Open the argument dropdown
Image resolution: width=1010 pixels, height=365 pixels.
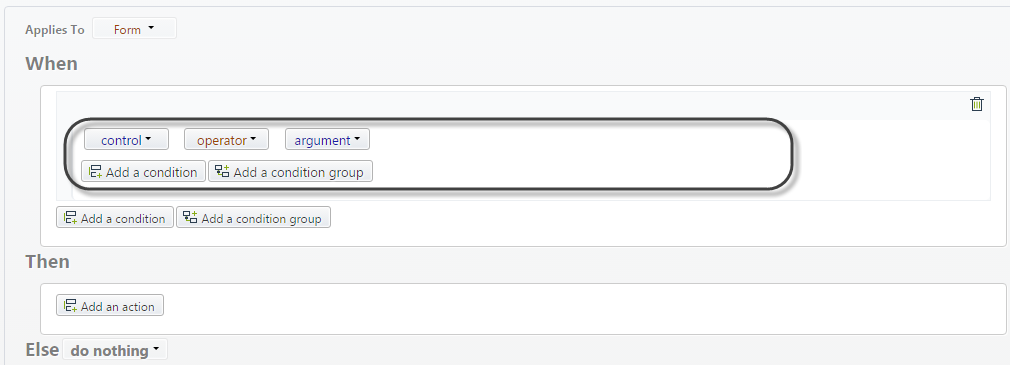pos(327,139)
